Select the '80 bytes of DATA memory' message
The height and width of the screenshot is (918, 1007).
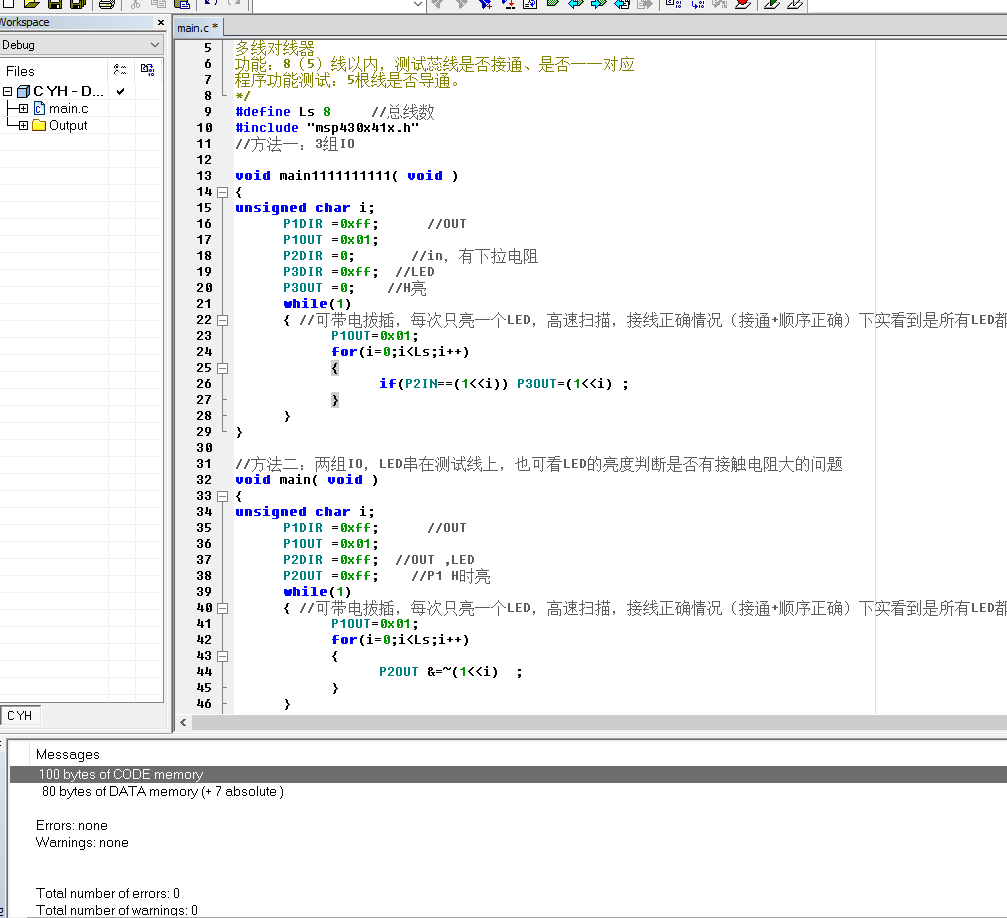click(162, 791)
